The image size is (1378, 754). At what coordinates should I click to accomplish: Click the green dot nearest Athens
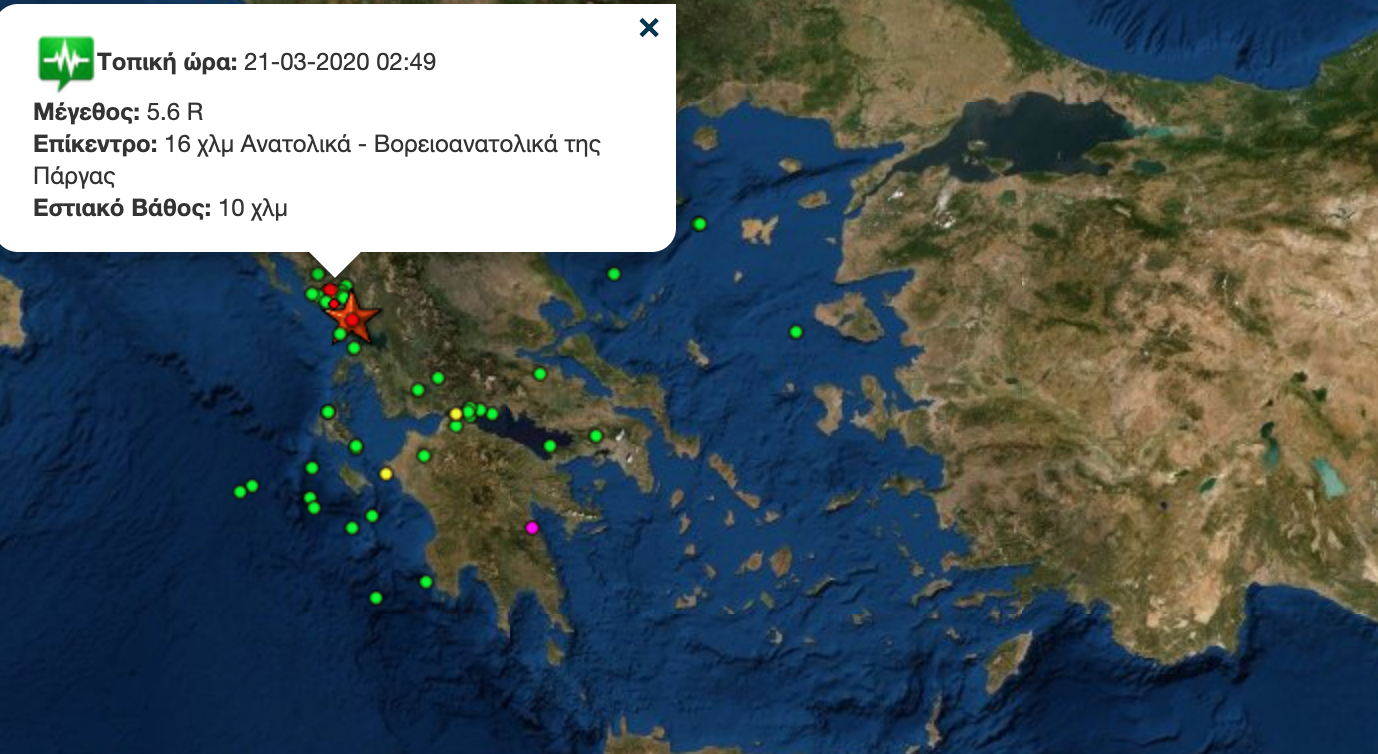point(596,435)
